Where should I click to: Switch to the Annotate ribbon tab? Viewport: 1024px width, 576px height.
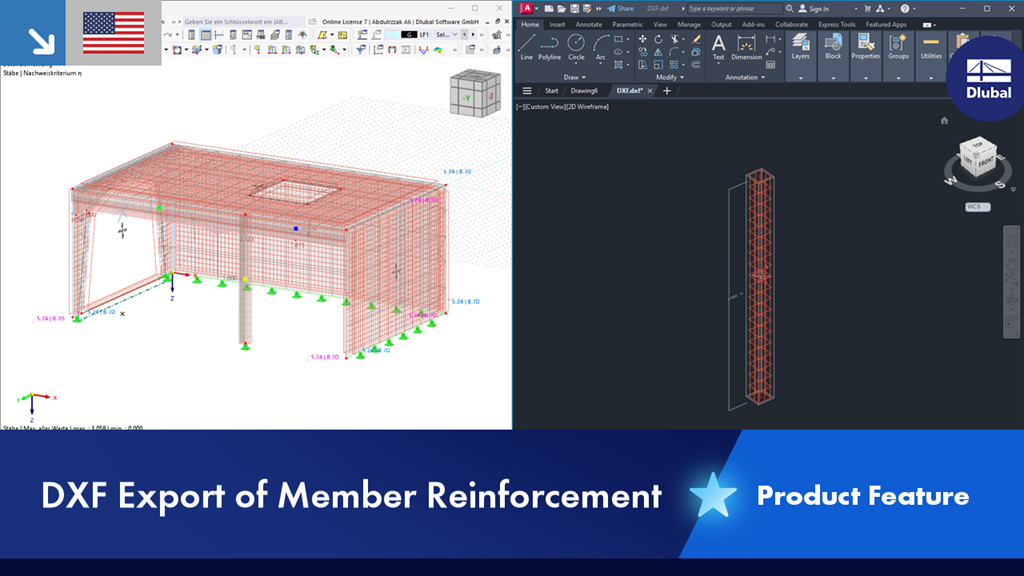tap(588, 24)
